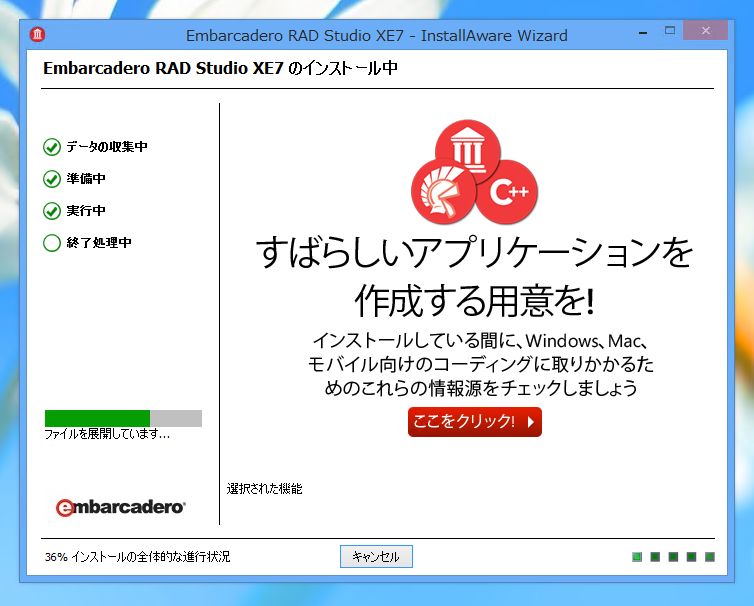Click the データの収集中 green checkmark icon

click(x=52, y=147)
